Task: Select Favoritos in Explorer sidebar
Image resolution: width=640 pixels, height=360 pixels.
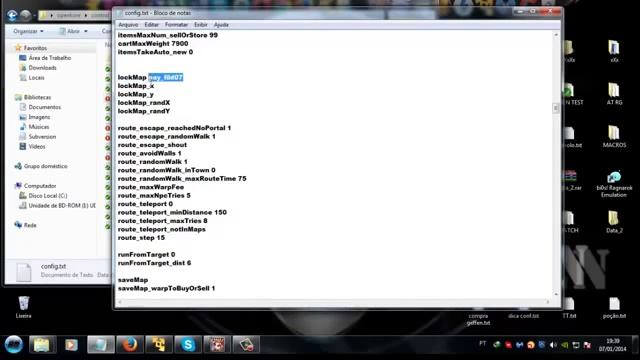Action: pyautogui.click(x=35, y=48)
